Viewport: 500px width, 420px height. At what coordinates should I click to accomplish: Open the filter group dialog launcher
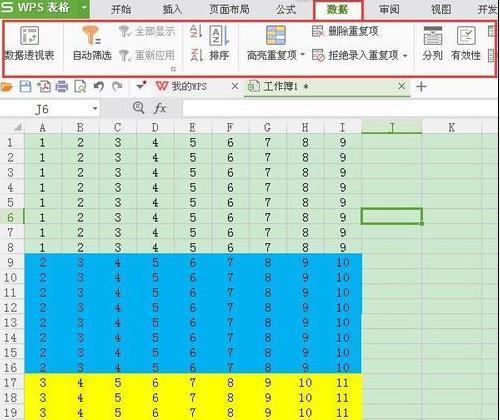(x=173, y=69)
